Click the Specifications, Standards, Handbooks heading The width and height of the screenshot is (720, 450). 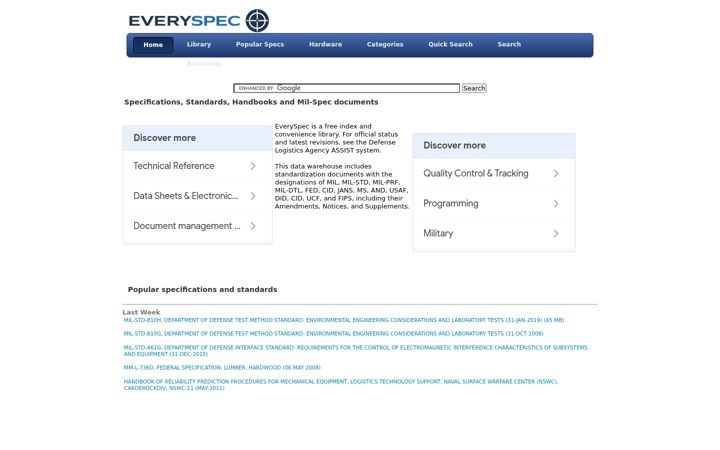tap(251, 102)
